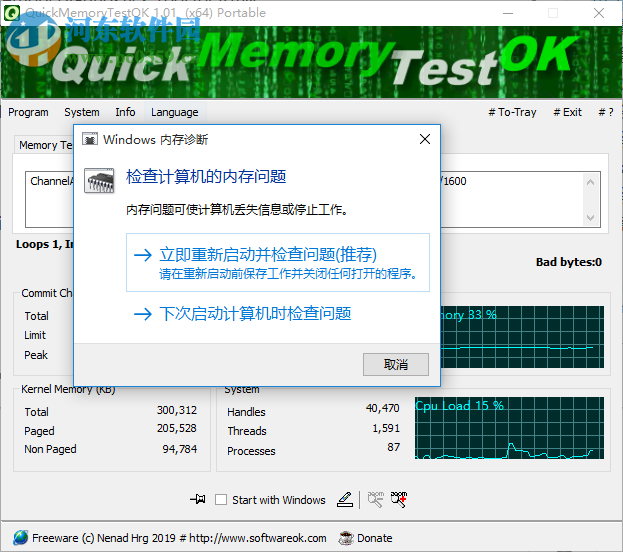This screenshot has height=552, width=623.
Task: Click the pencil edit icon
Action: click(345, 500)
